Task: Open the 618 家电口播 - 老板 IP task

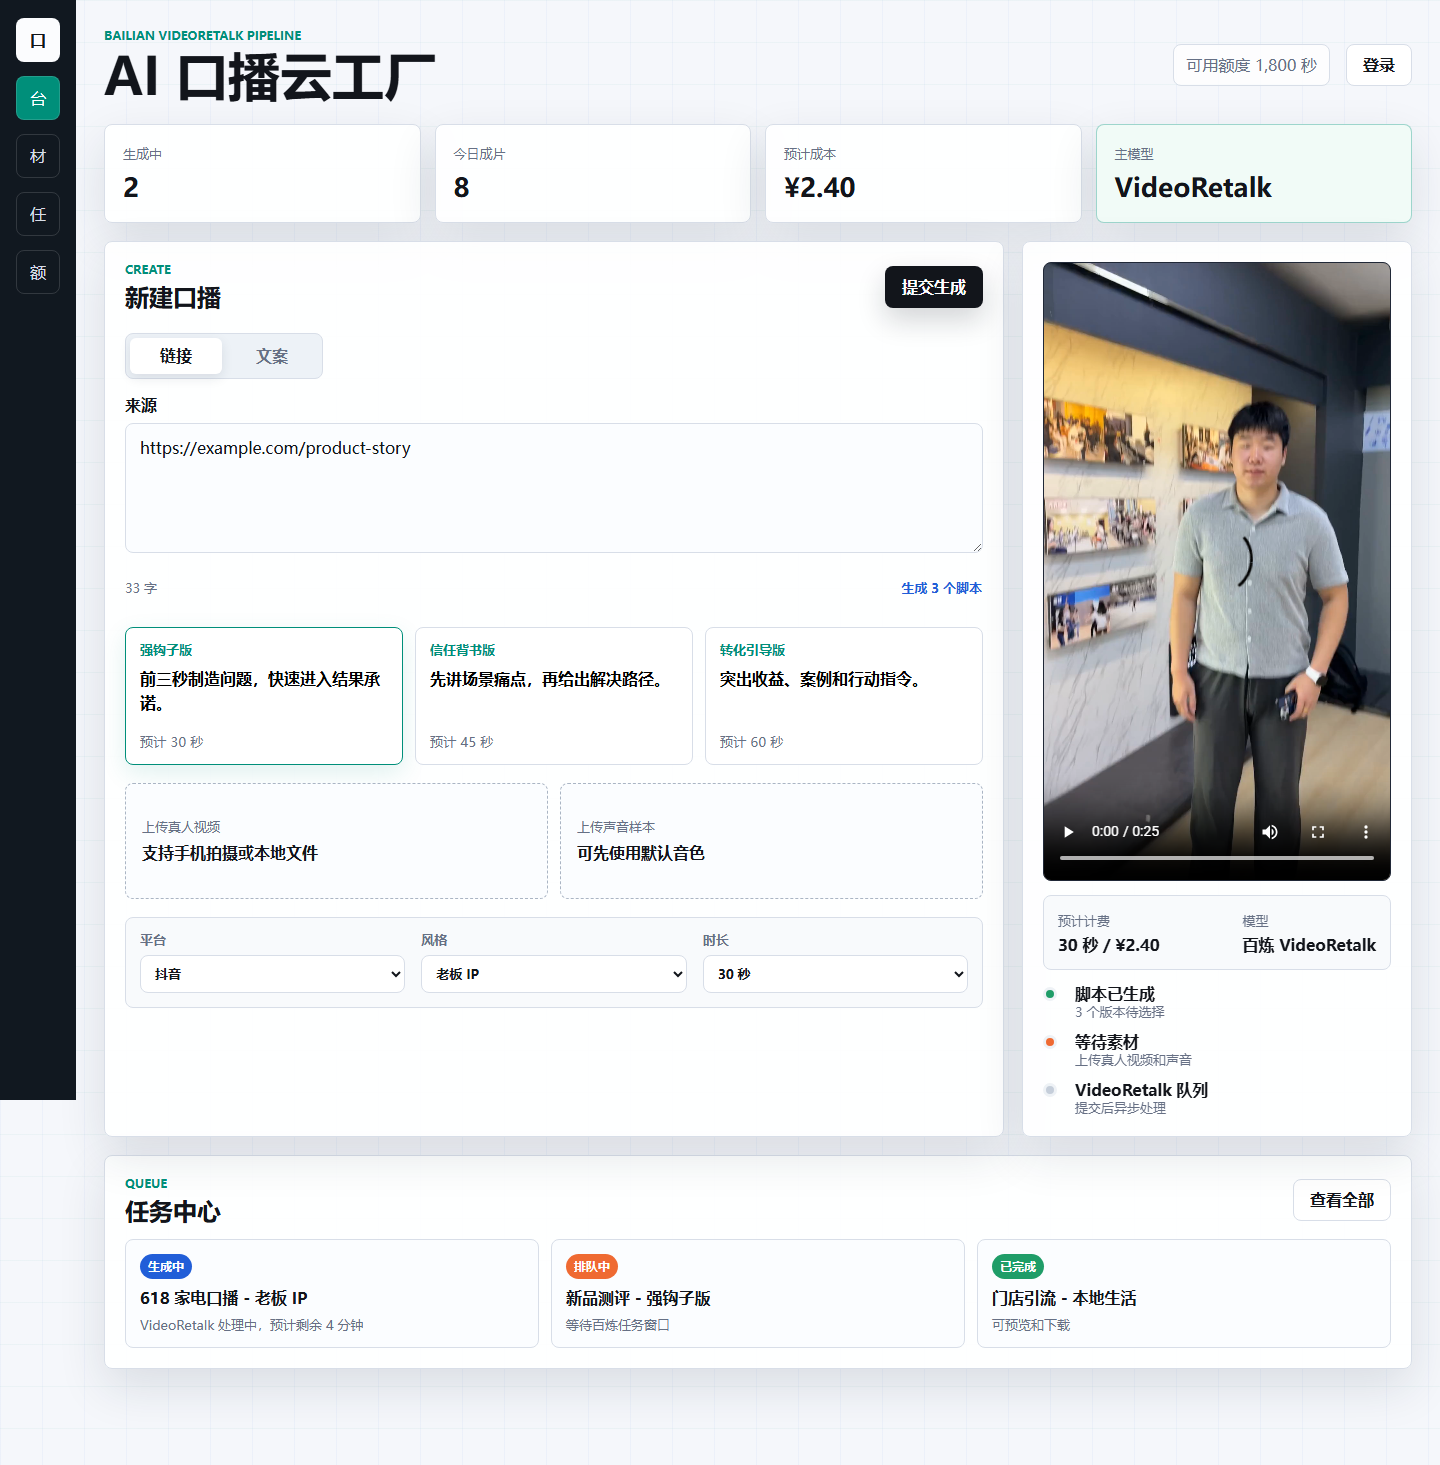Action: 332,1294
